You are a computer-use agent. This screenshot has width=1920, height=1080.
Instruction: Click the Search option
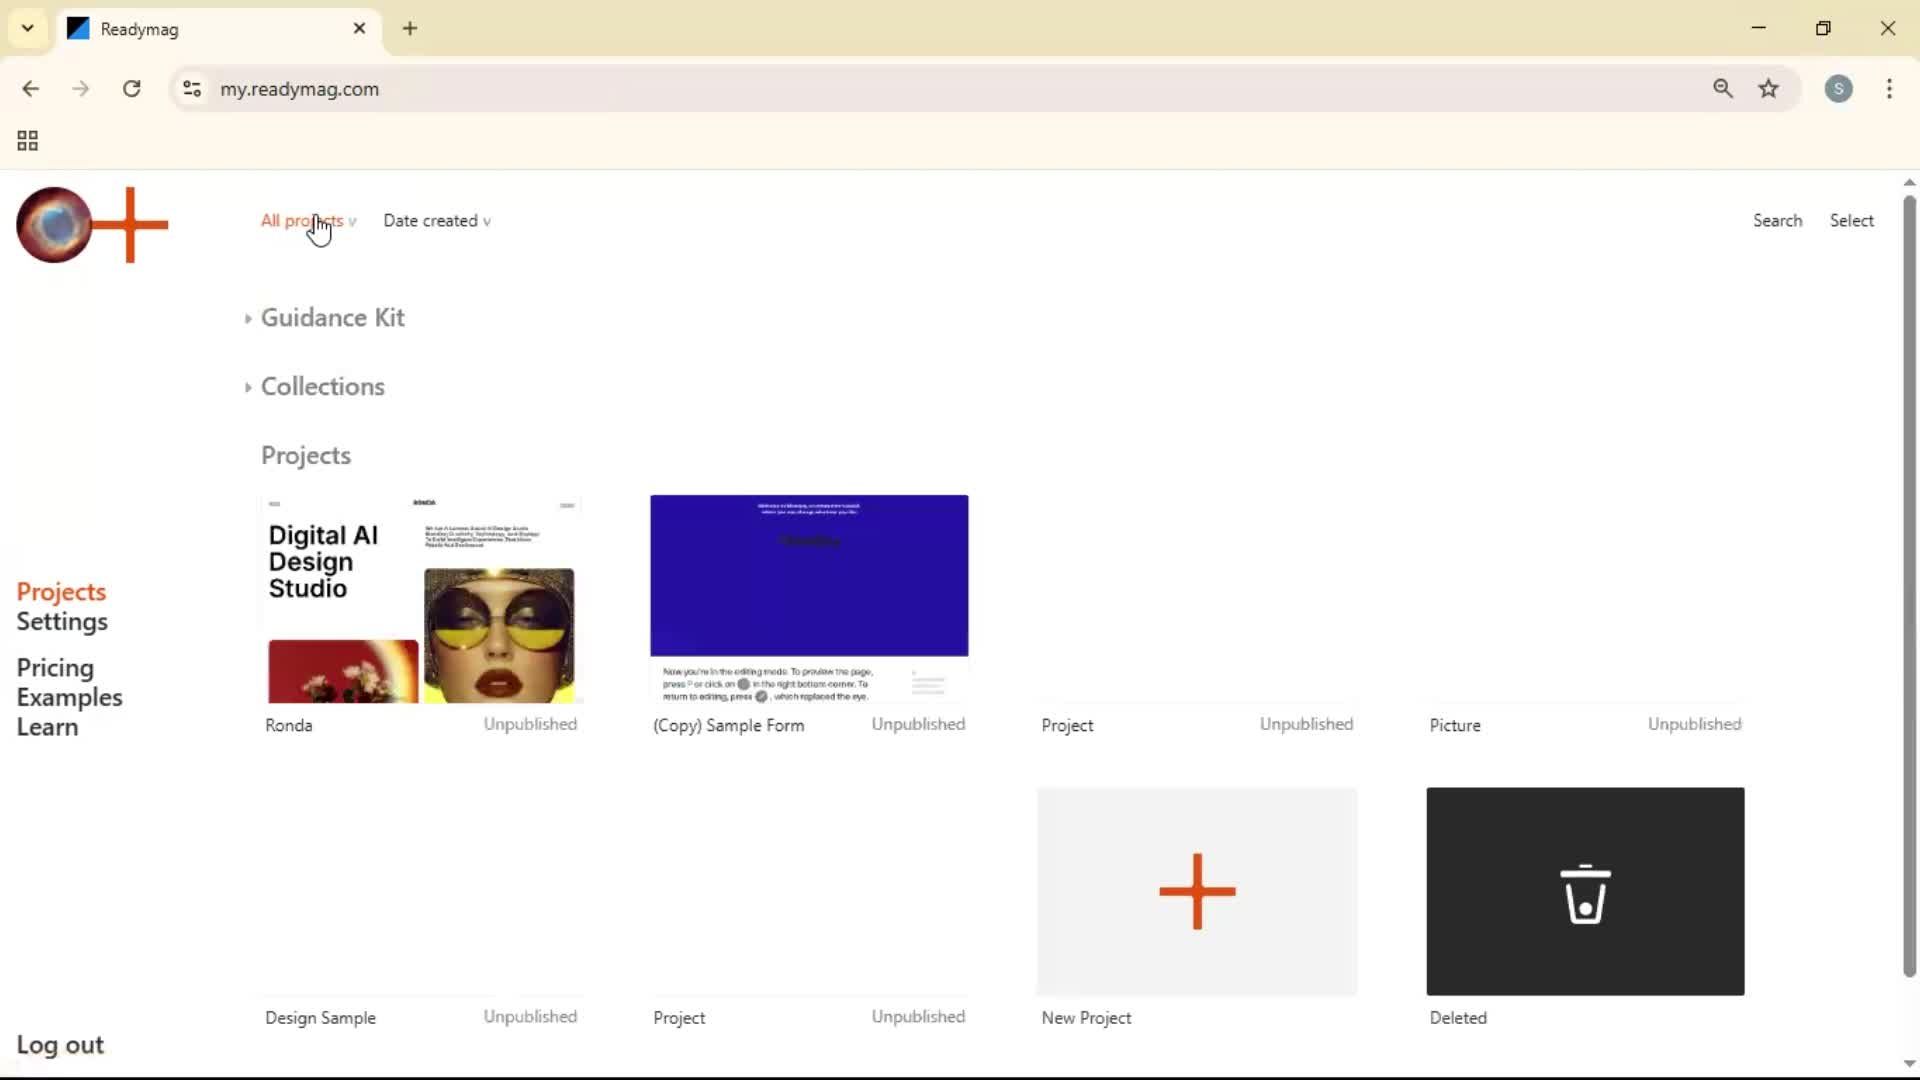tap(1777, 220)
